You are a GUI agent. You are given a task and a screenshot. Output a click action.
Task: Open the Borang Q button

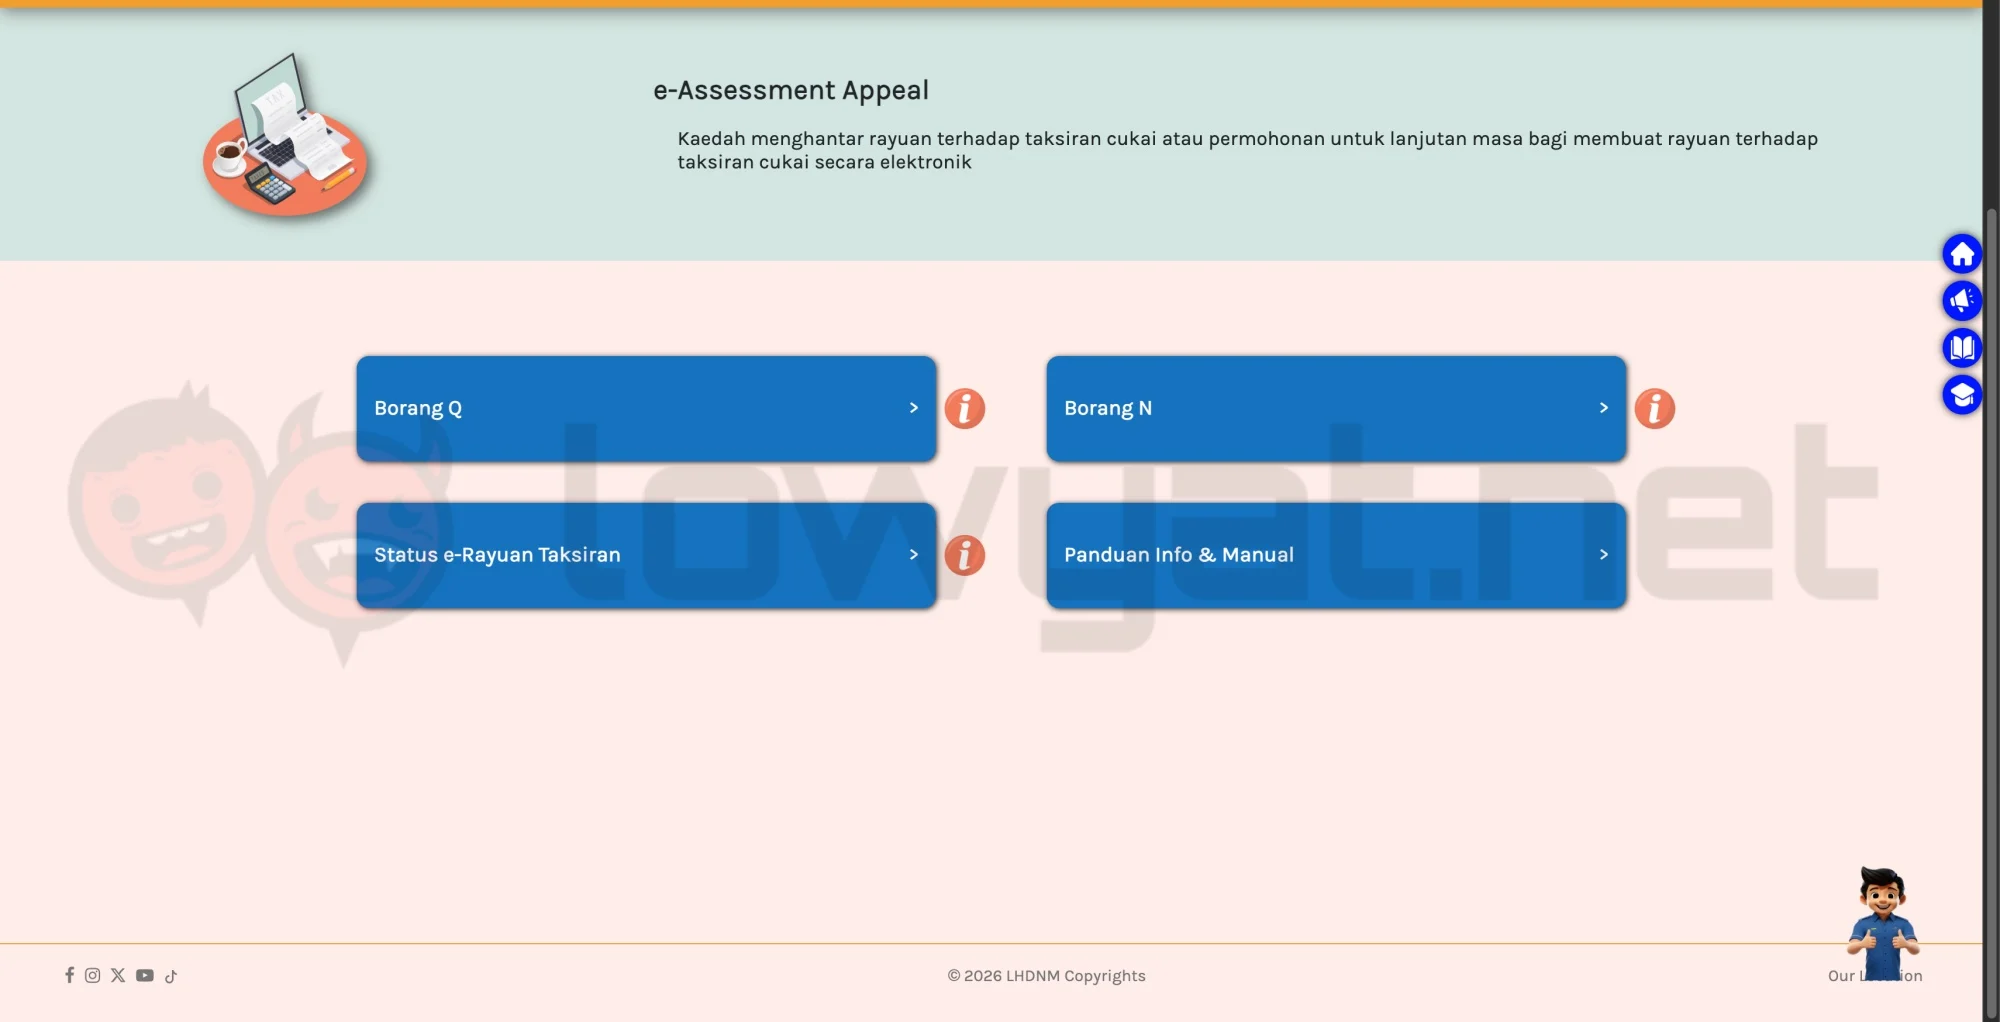pyautogui.click(x=646, y=408)
